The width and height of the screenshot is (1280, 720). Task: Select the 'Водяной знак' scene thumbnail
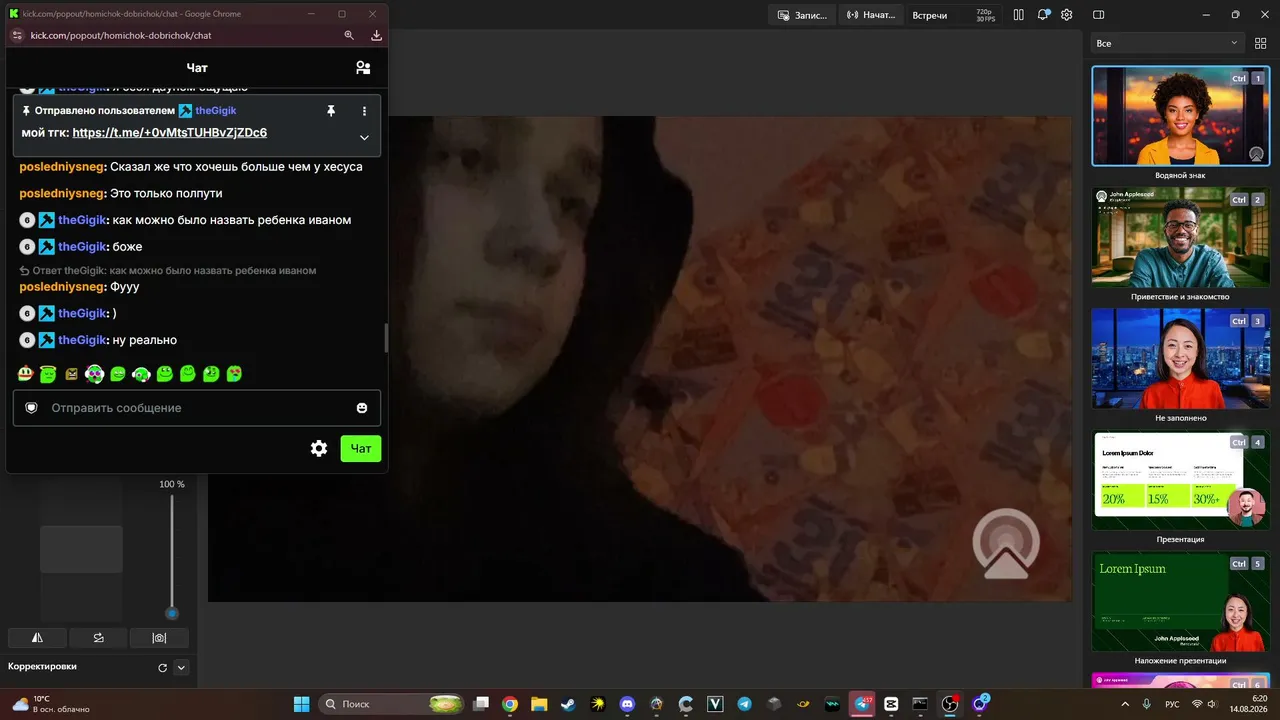(x=1180, y=116)
